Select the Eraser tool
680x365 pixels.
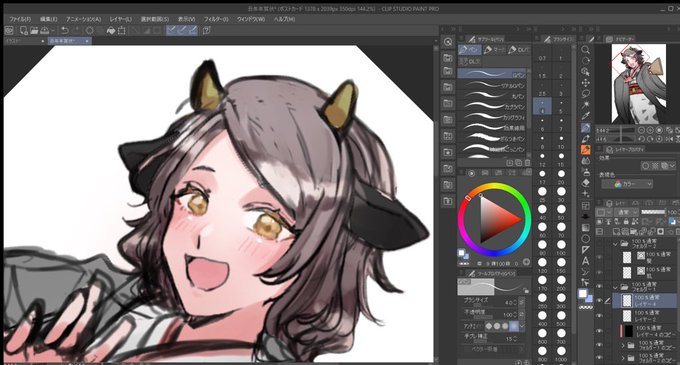pyautogui.click(x=585, y=183)
